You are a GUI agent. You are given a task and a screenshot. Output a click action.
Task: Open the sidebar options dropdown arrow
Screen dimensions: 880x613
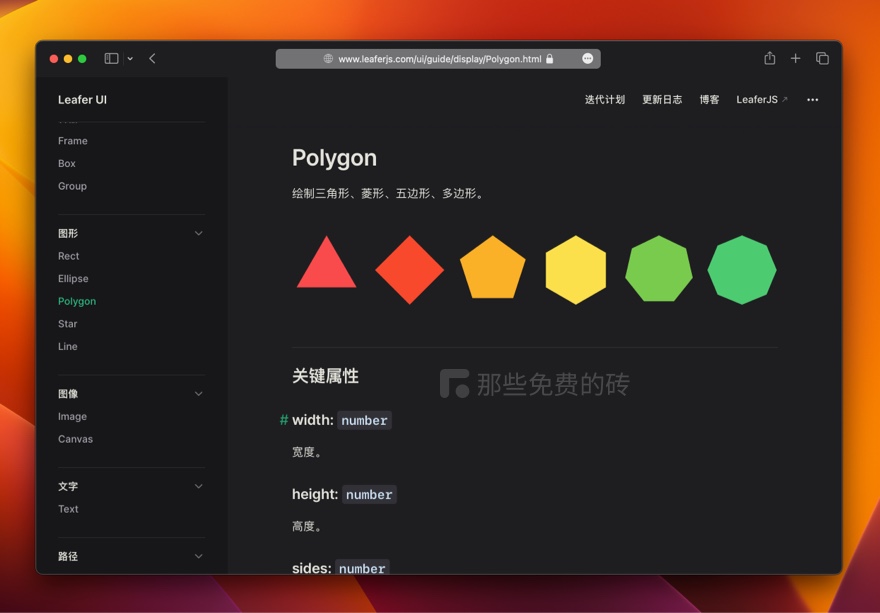pyautogui.click(x=130, y=58)
